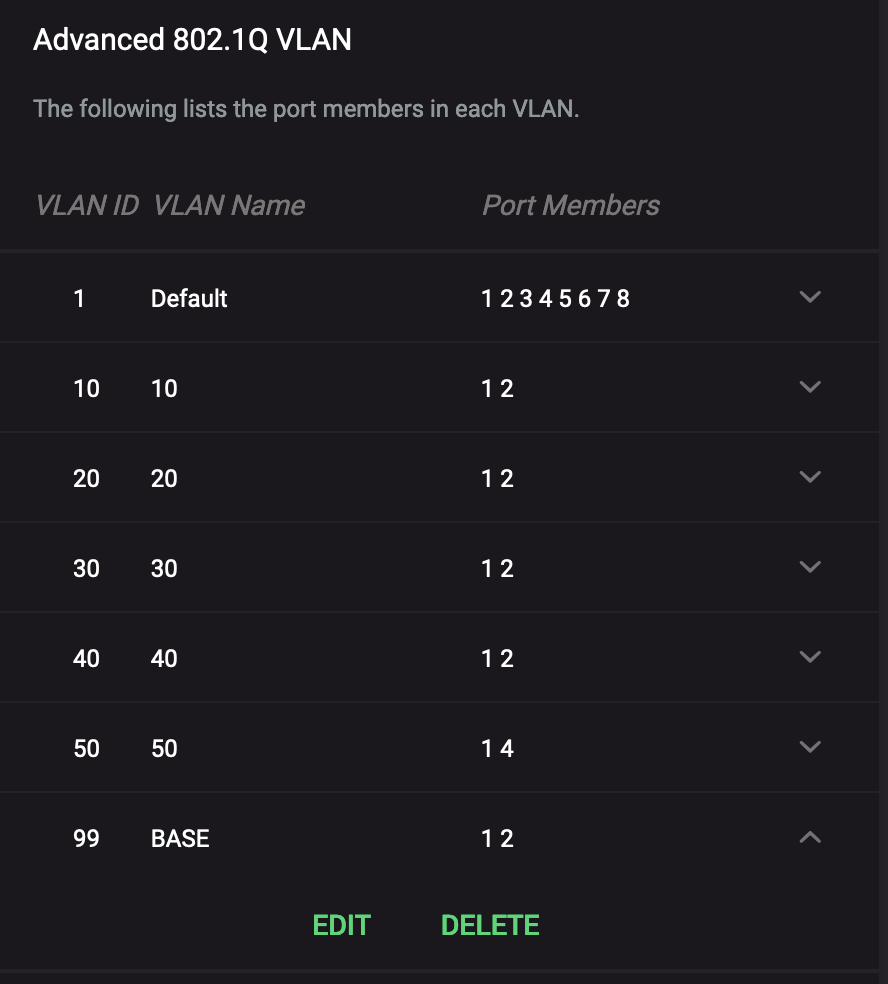Image resolution: width=888 pixels, height=984 pixels.
Task: Expand the VLAN 10 row chevron
Action: click(x=810, y=387)
